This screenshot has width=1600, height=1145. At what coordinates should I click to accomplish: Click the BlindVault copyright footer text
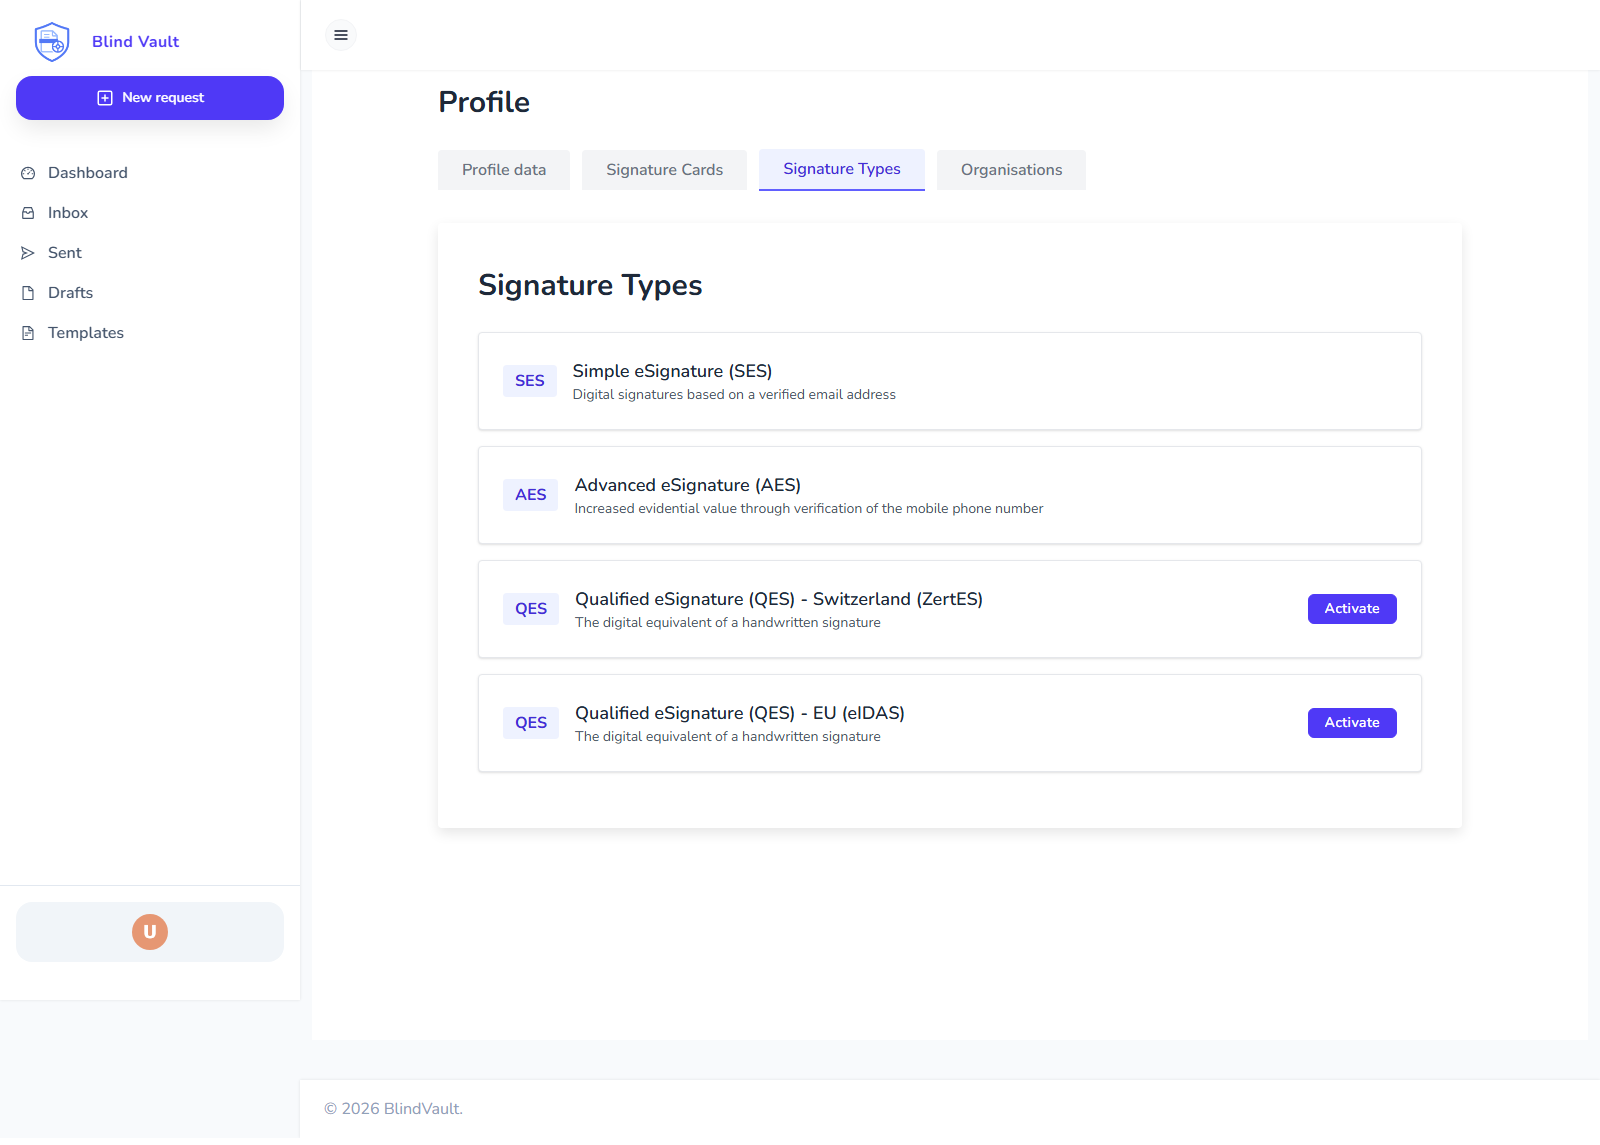[393, 1108]
